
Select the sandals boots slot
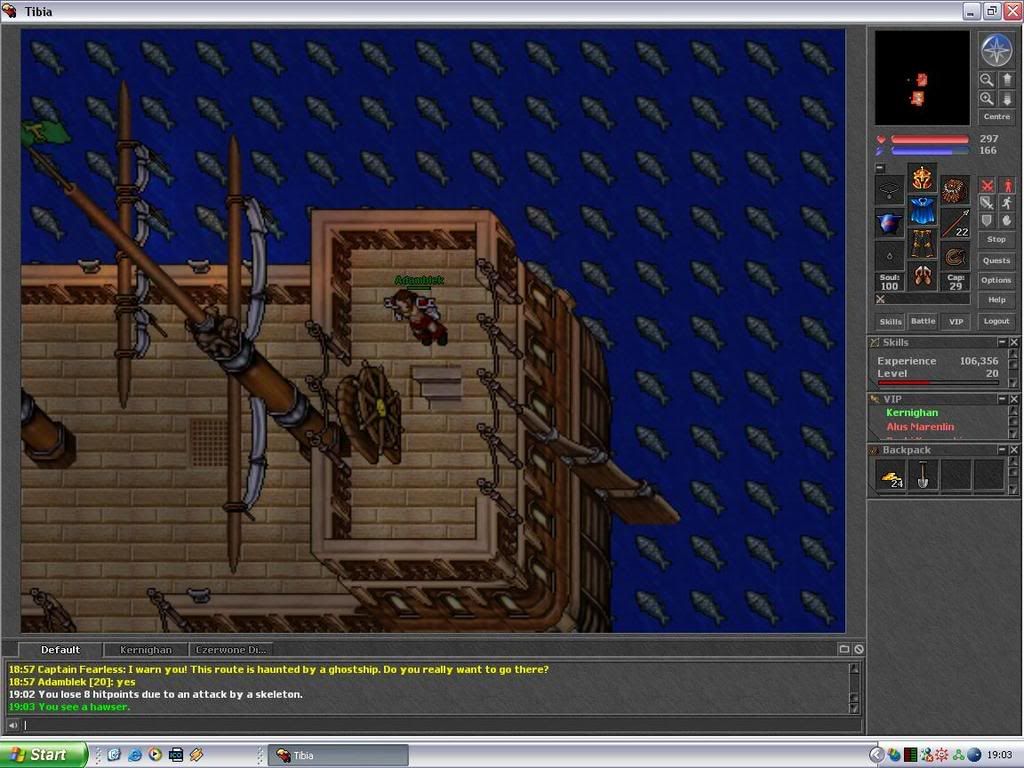[922, 276]
